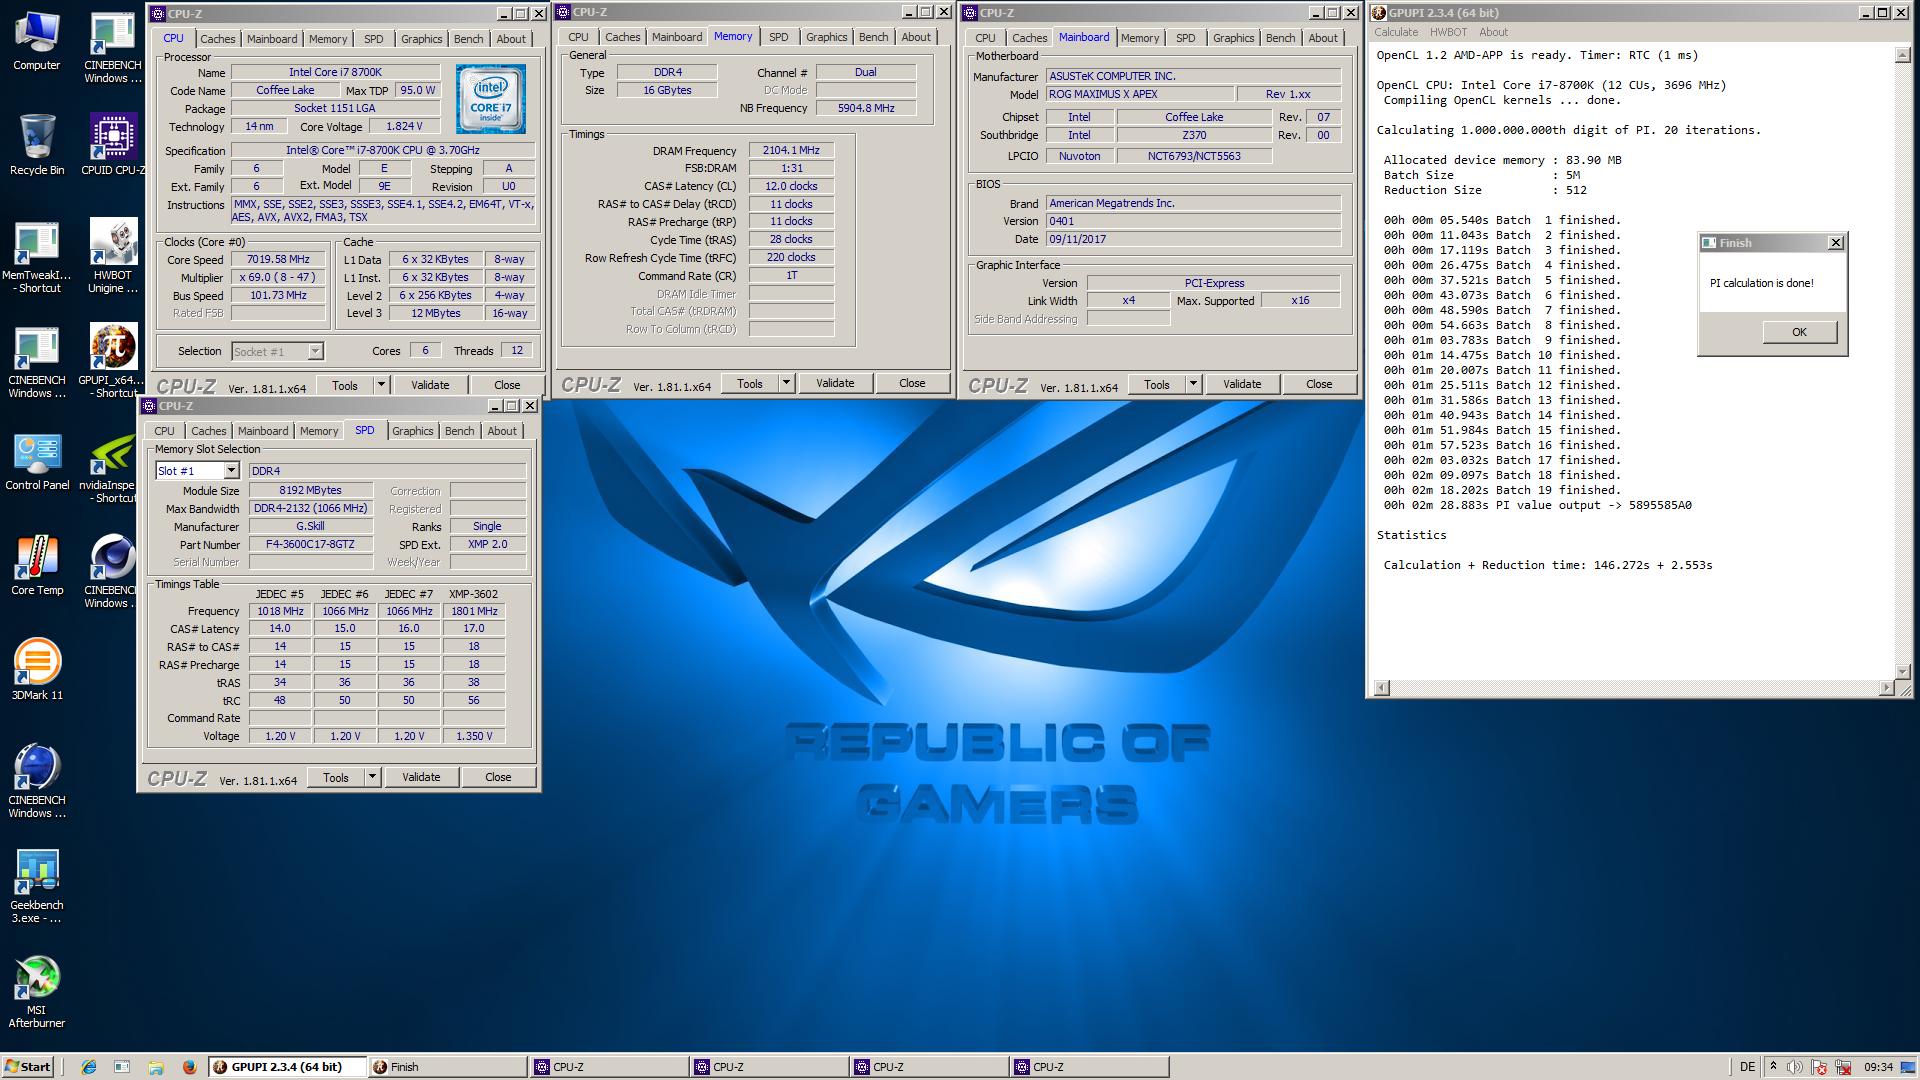The height and width of the screenshot is (1080, 1920).
Task: Open Windows Explorer folder in quick launch
Action: tap(156, 1067)
